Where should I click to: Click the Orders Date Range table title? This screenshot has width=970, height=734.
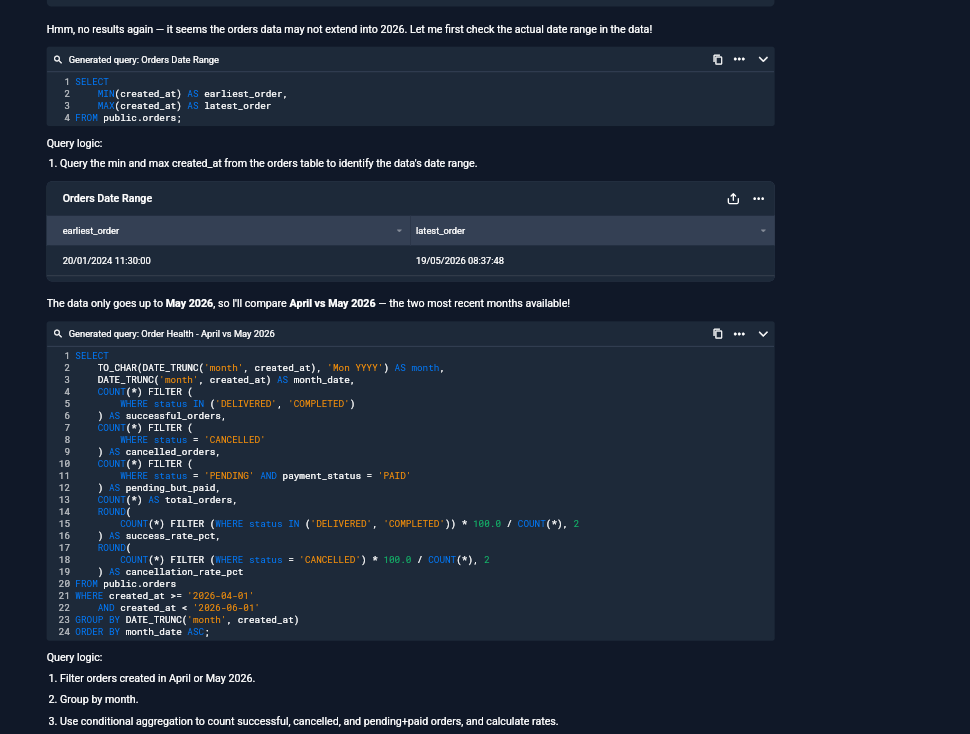pos(107,198)
